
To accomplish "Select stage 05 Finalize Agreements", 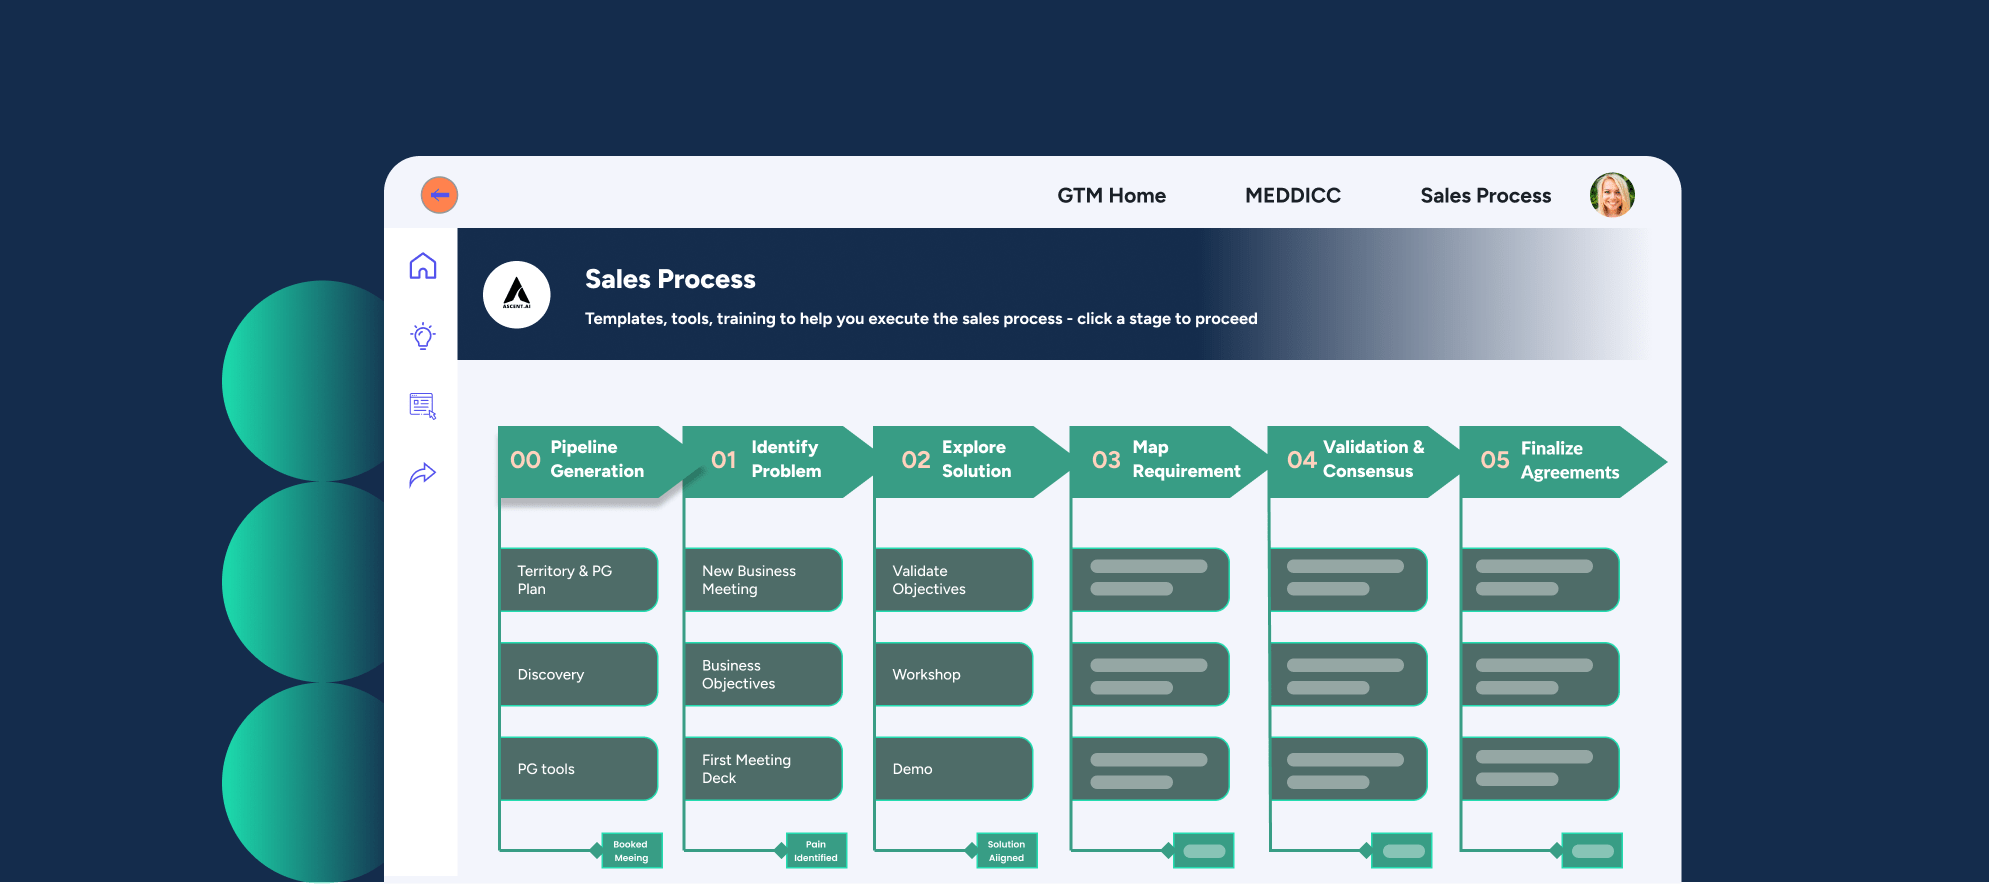I will [1562, 461].
